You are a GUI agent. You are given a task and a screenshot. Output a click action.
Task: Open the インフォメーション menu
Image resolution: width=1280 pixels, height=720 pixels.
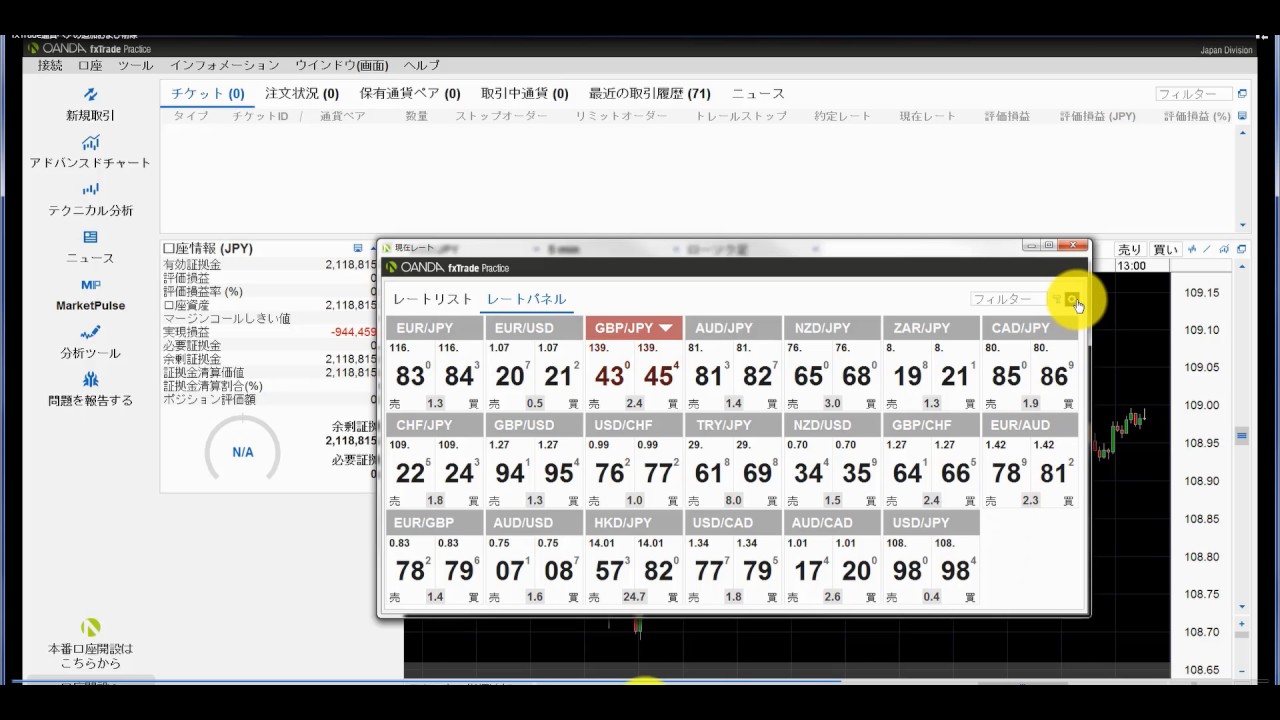tap(224, 65)
